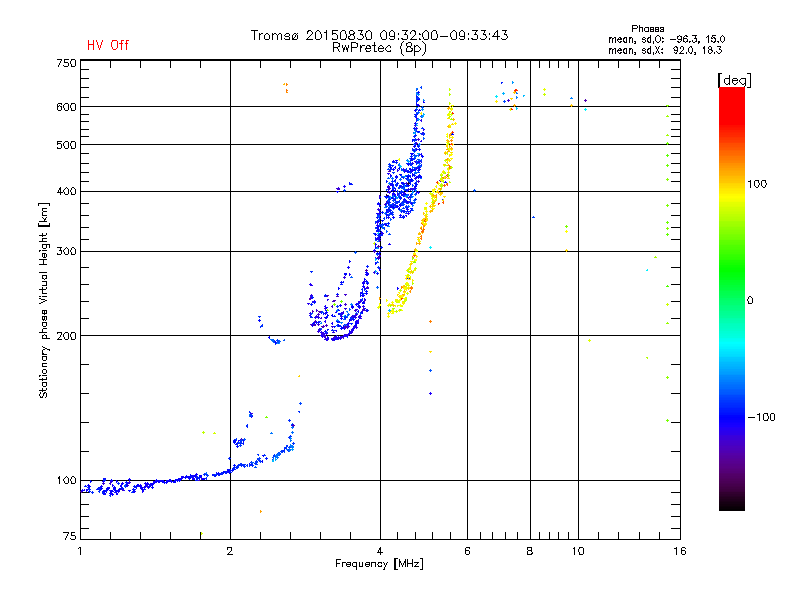Click the 'Phases' heading text
This screenshot has height=600, width=800.
coord(647,29)
